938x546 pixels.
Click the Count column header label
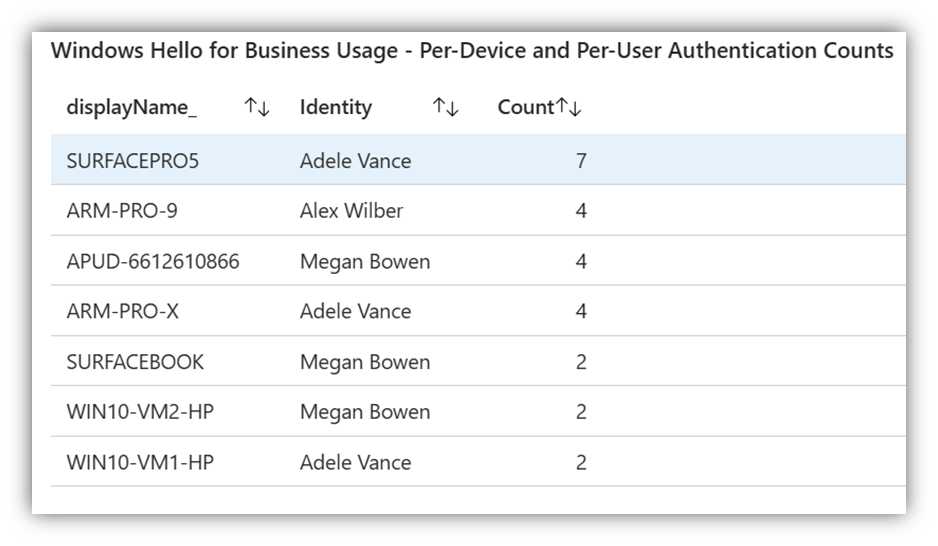tap(525, 108)
